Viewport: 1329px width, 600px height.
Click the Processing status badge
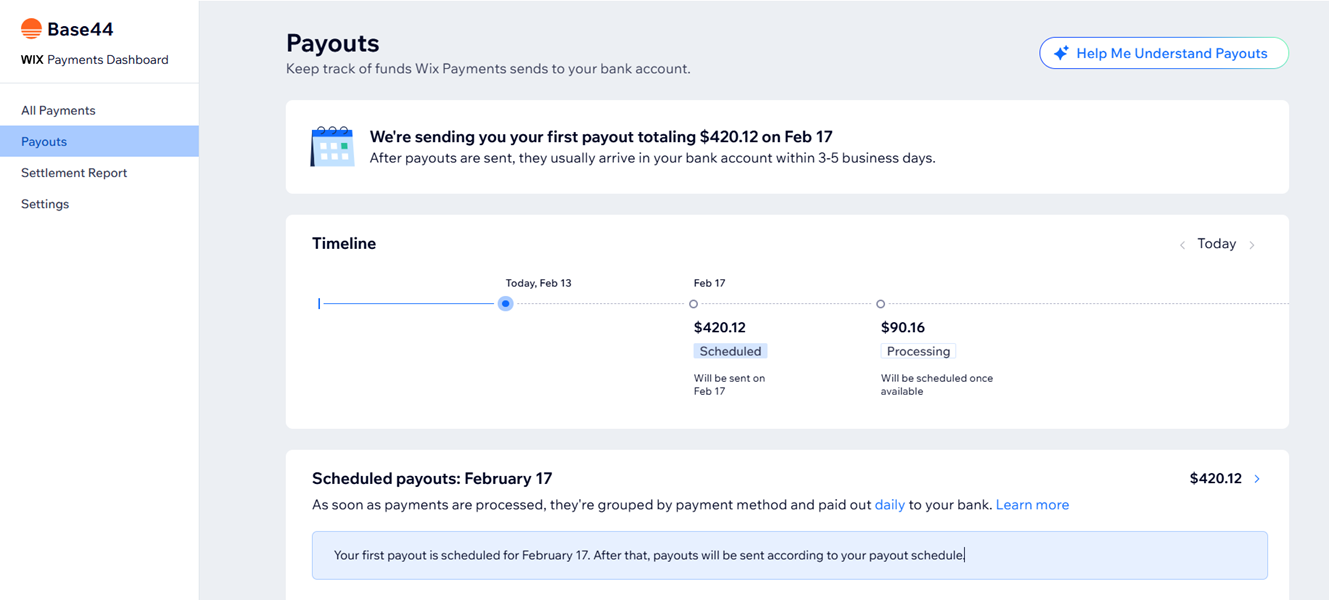918,350
